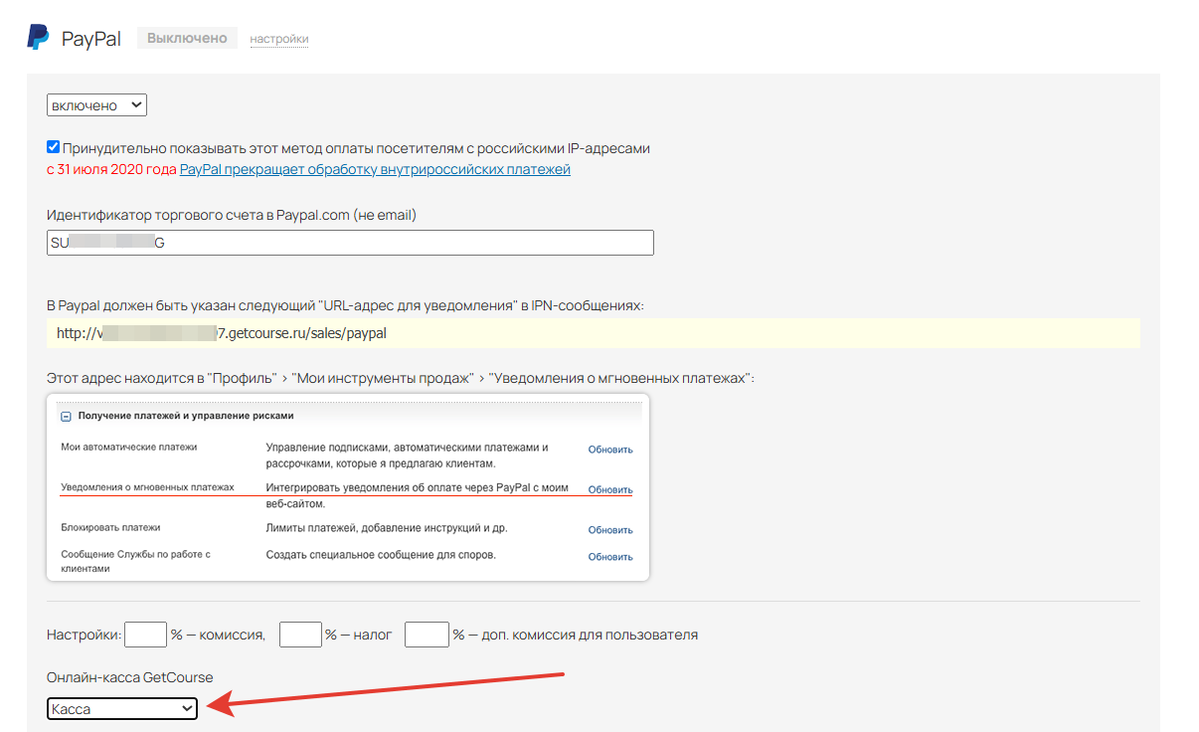The image size is (1199, 732).
Task: Click the getcourse.ru/sales/paypal notification URL text
Action: pos(222,333)
